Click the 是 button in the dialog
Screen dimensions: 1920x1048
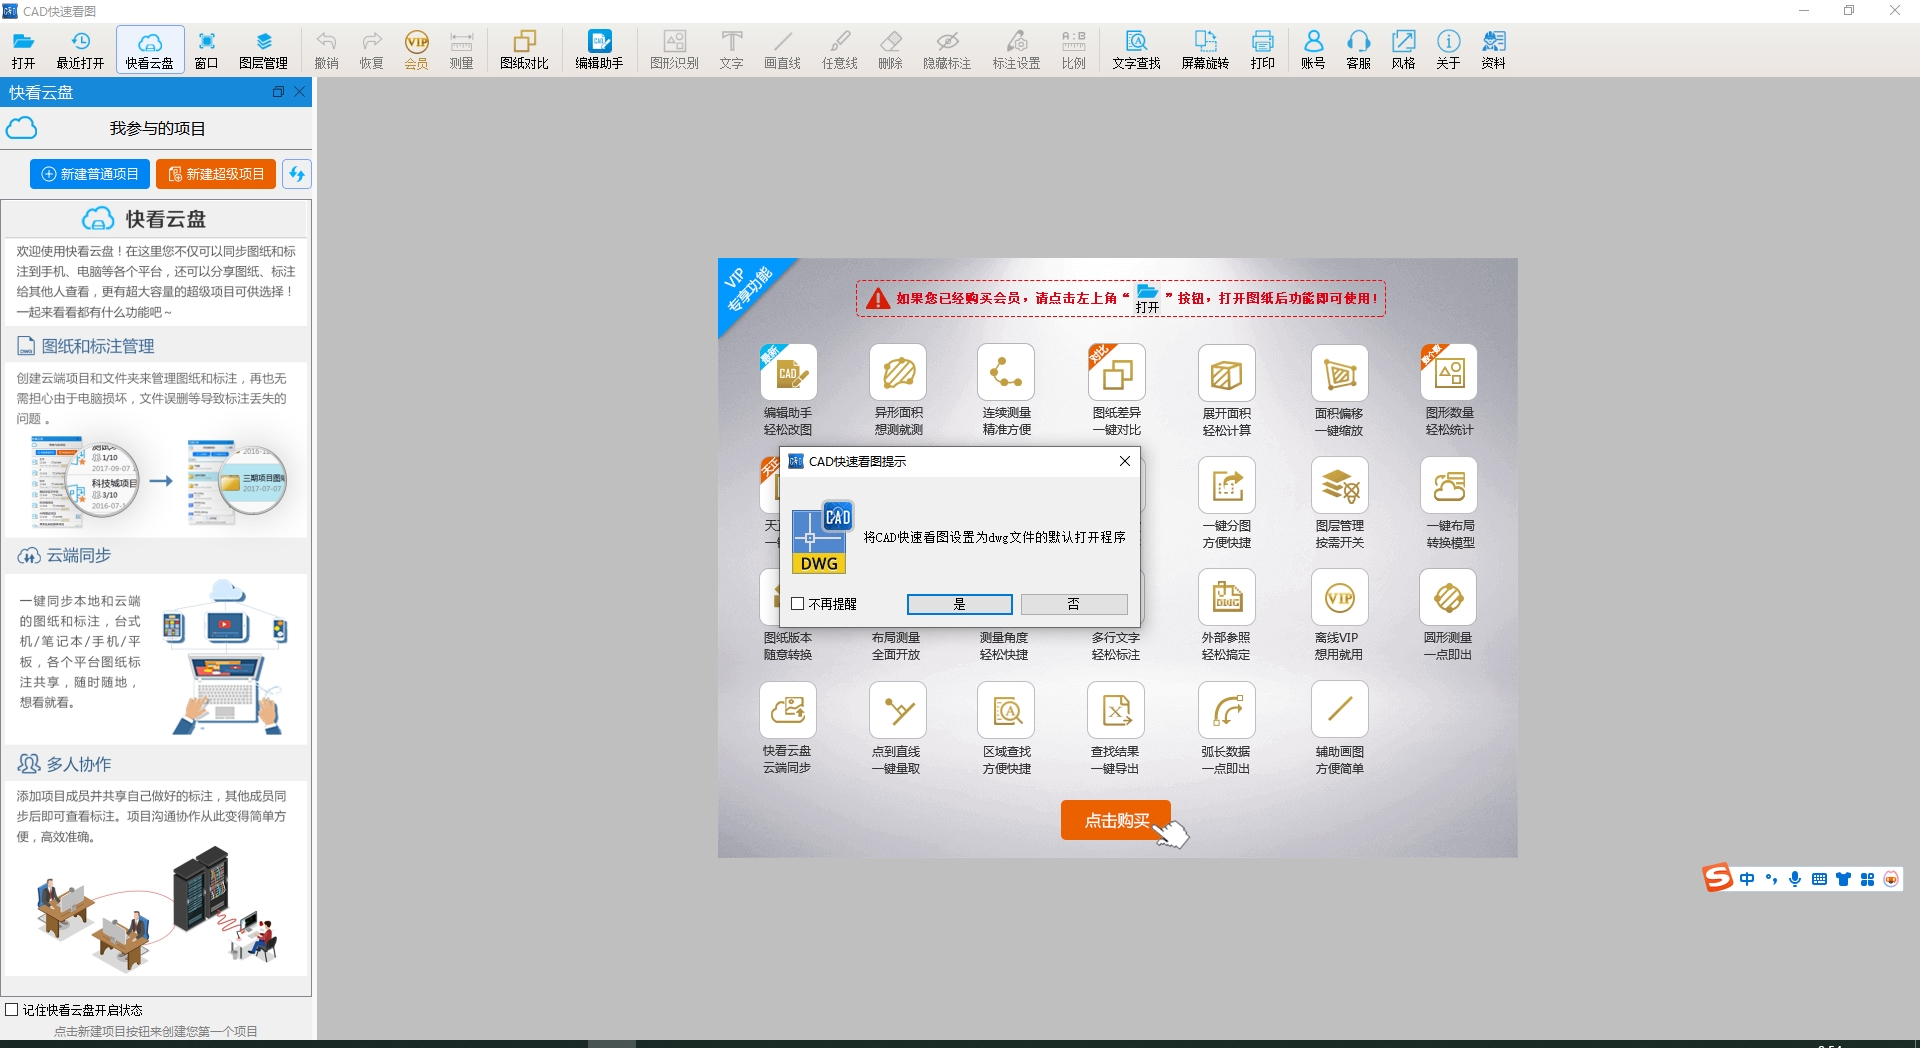pyautogui.click(x=959, y=604)
